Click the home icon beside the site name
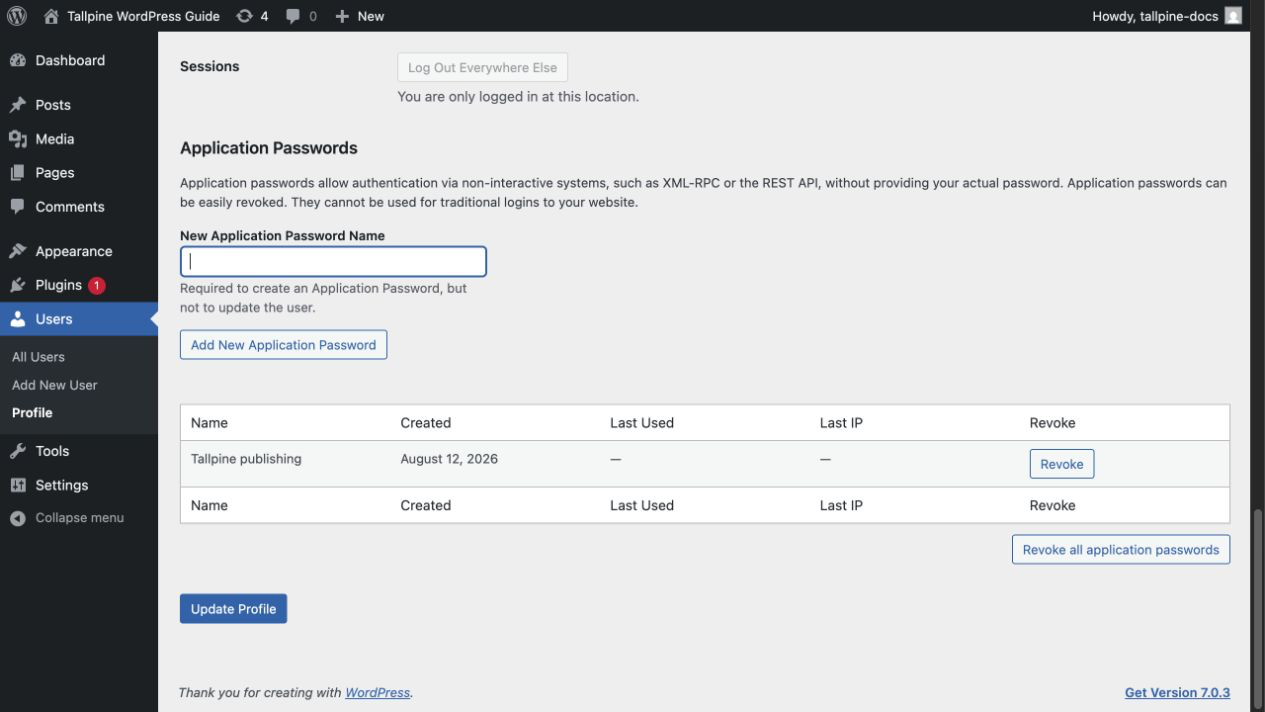The image size is (1265, 712). 51,16
